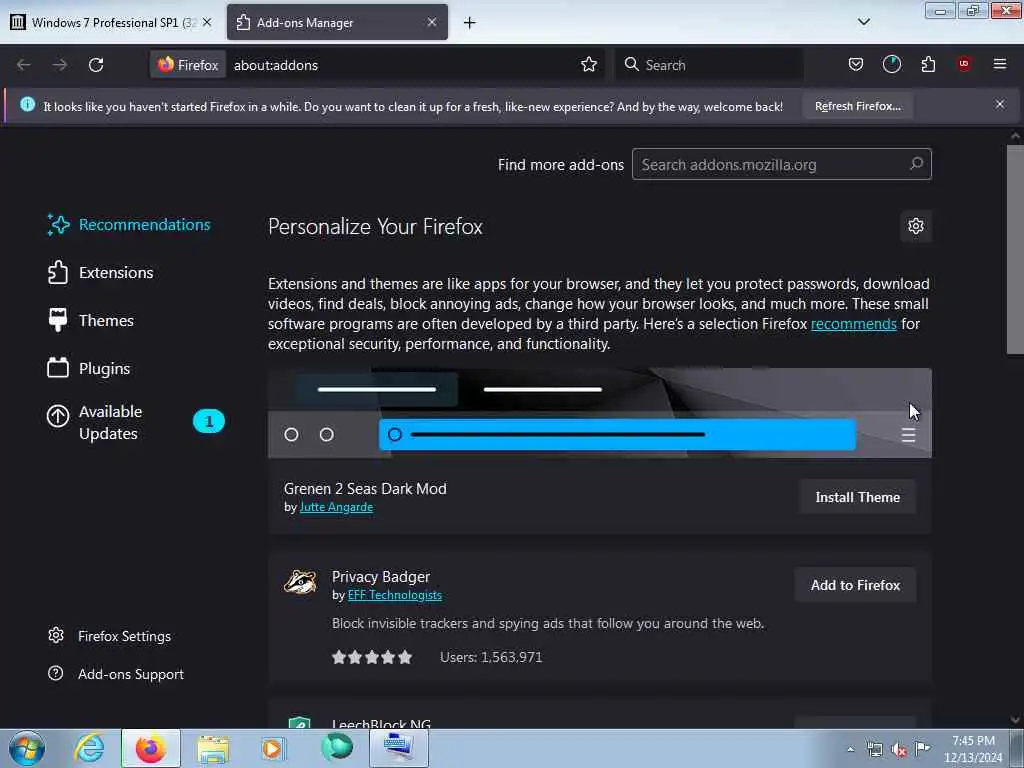Open Themes category in sidebar
The height and width of the screenshot is (768, 1024).
point(91,321)
